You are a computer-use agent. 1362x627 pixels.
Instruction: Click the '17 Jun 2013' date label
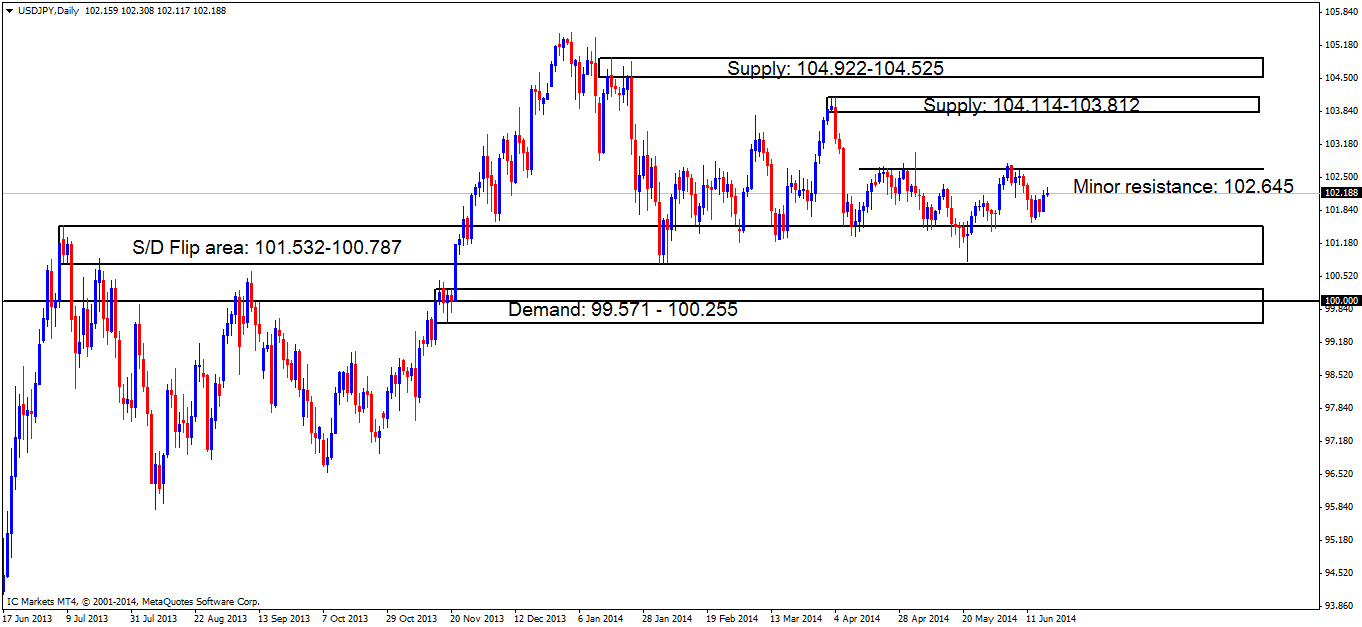29,619
